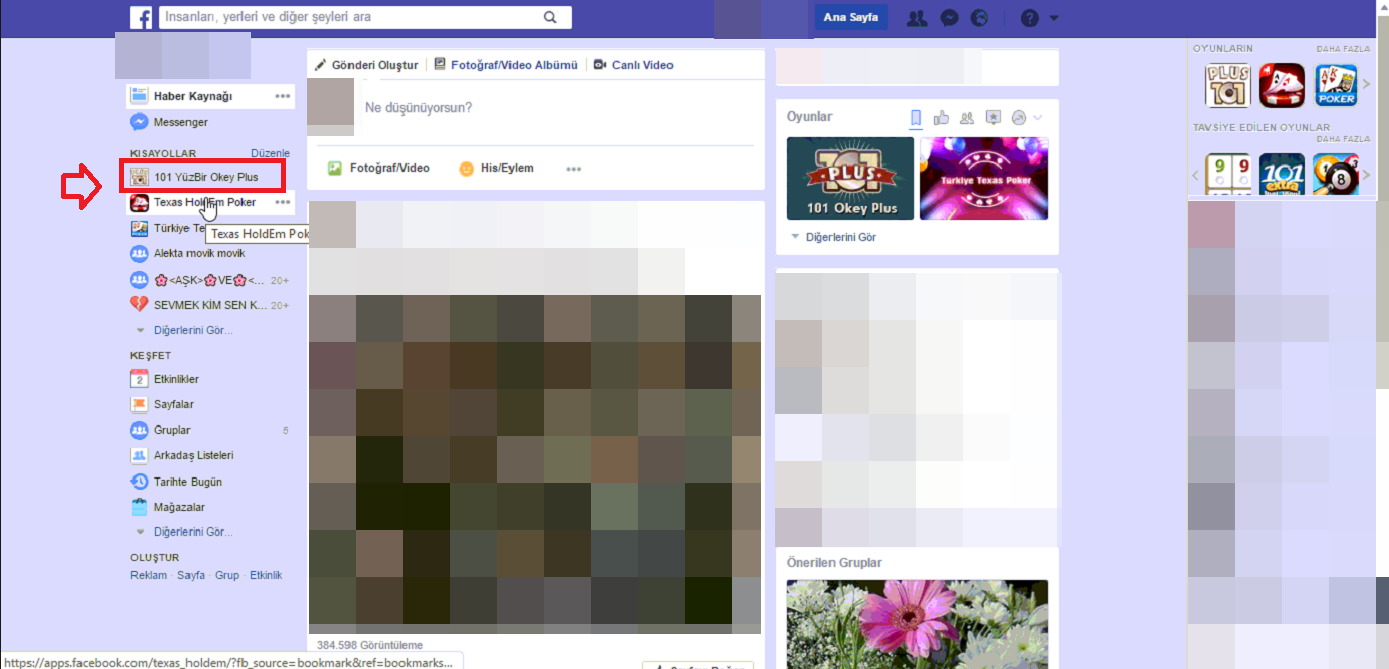The height and width of the screenshot is (669, 1389).
Task: Go to next recommended games arrow
Action: (1366, 176)
